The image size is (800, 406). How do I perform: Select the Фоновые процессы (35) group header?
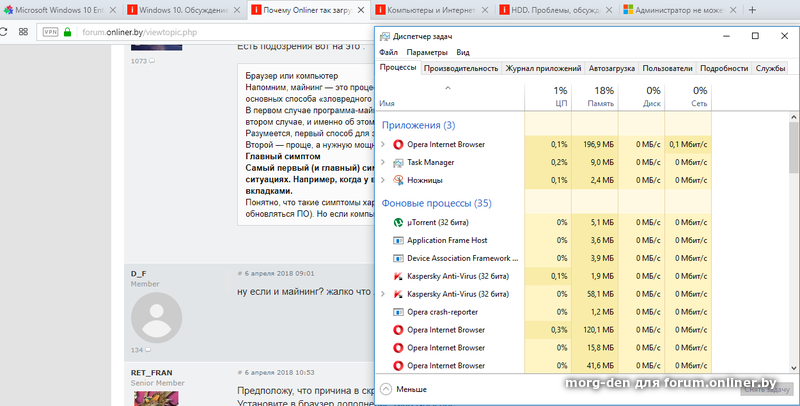(437, 204)
